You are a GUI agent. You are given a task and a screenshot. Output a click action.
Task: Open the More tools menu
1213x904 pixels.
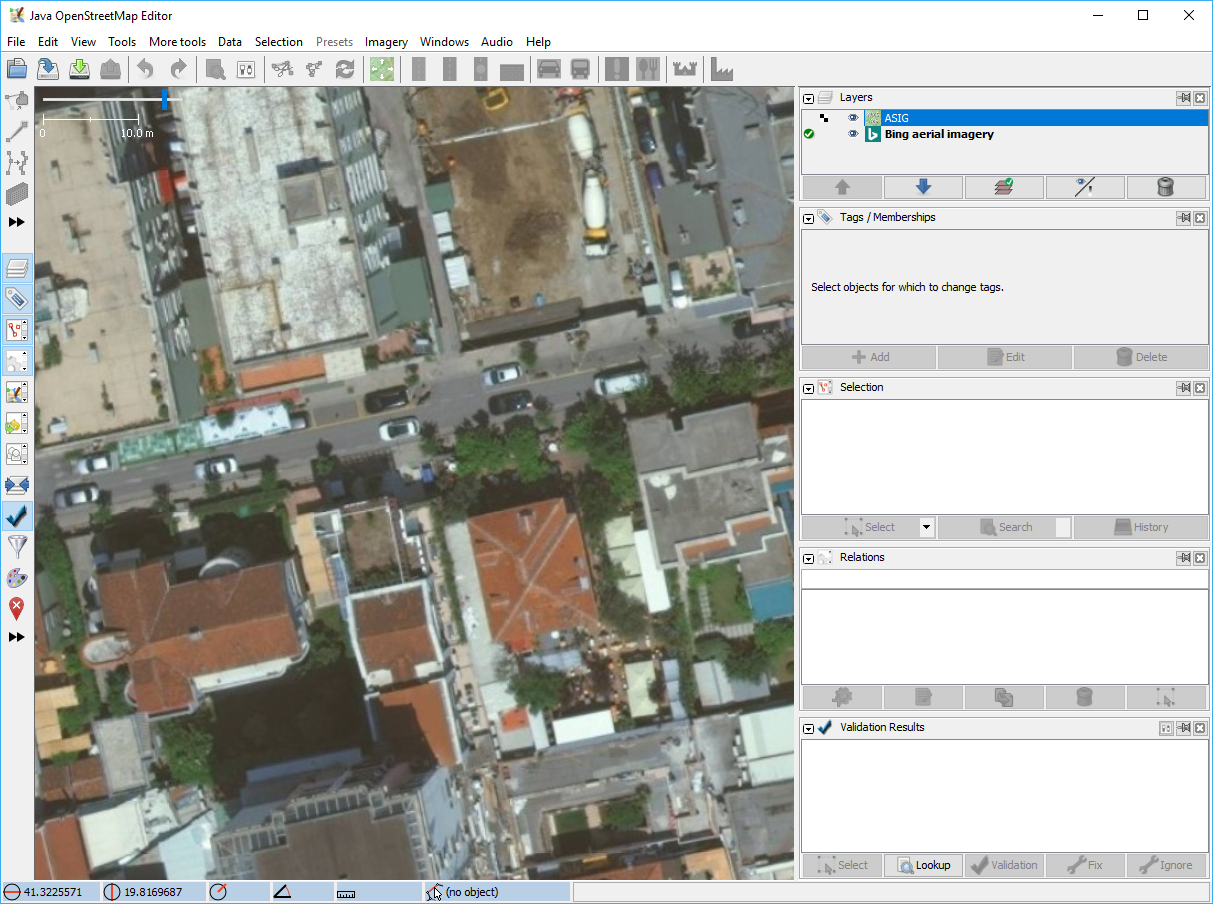tap(177, 42)
